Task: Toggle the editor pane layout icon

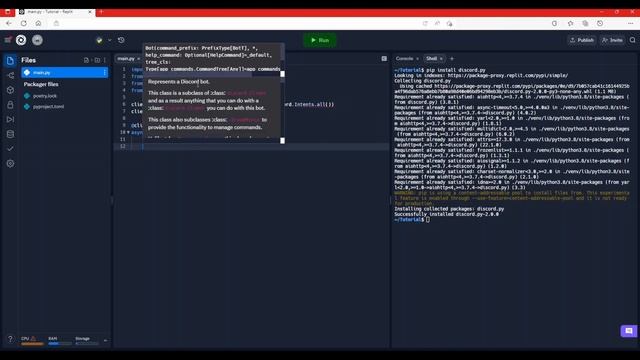Action: 384,59
